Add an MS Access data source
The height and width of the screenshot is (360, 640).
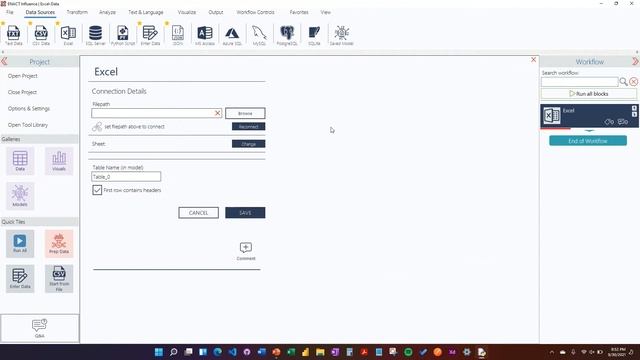(205, 35)
